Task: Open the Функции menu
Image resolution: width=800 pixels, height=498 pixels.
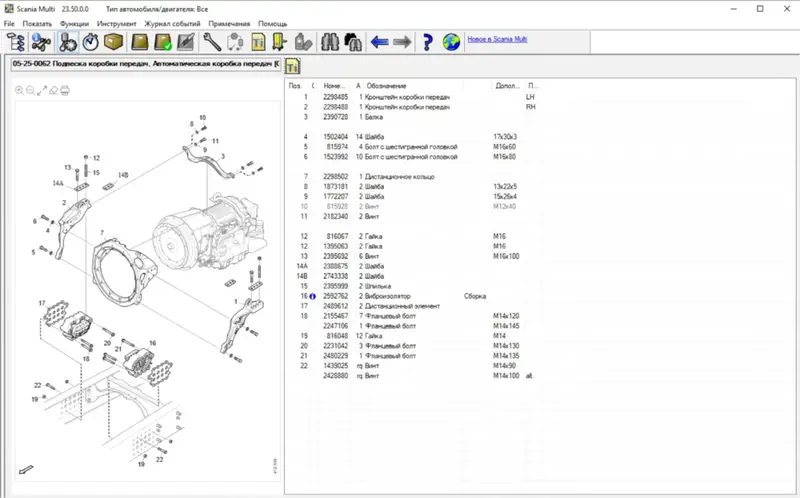Action: [74, 23]
